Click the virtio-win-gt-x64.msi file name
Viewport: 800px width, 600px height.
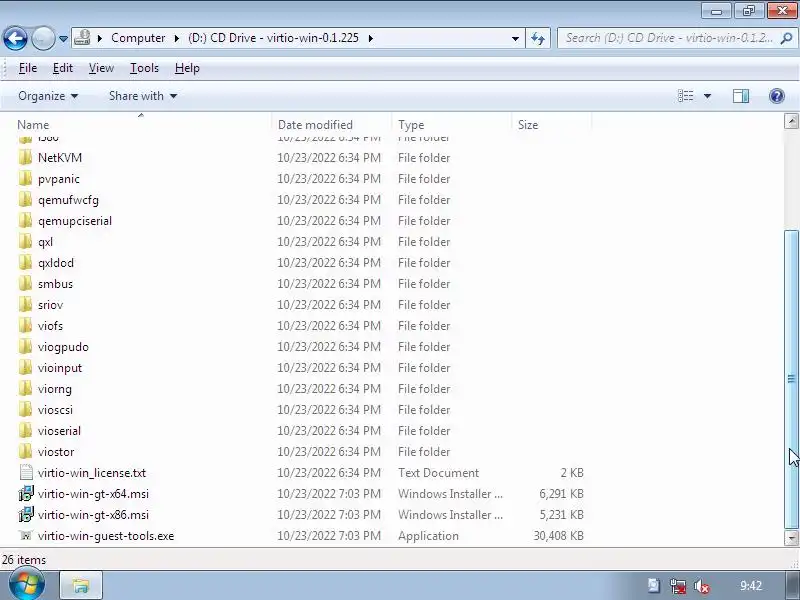[x=93, y=494]
